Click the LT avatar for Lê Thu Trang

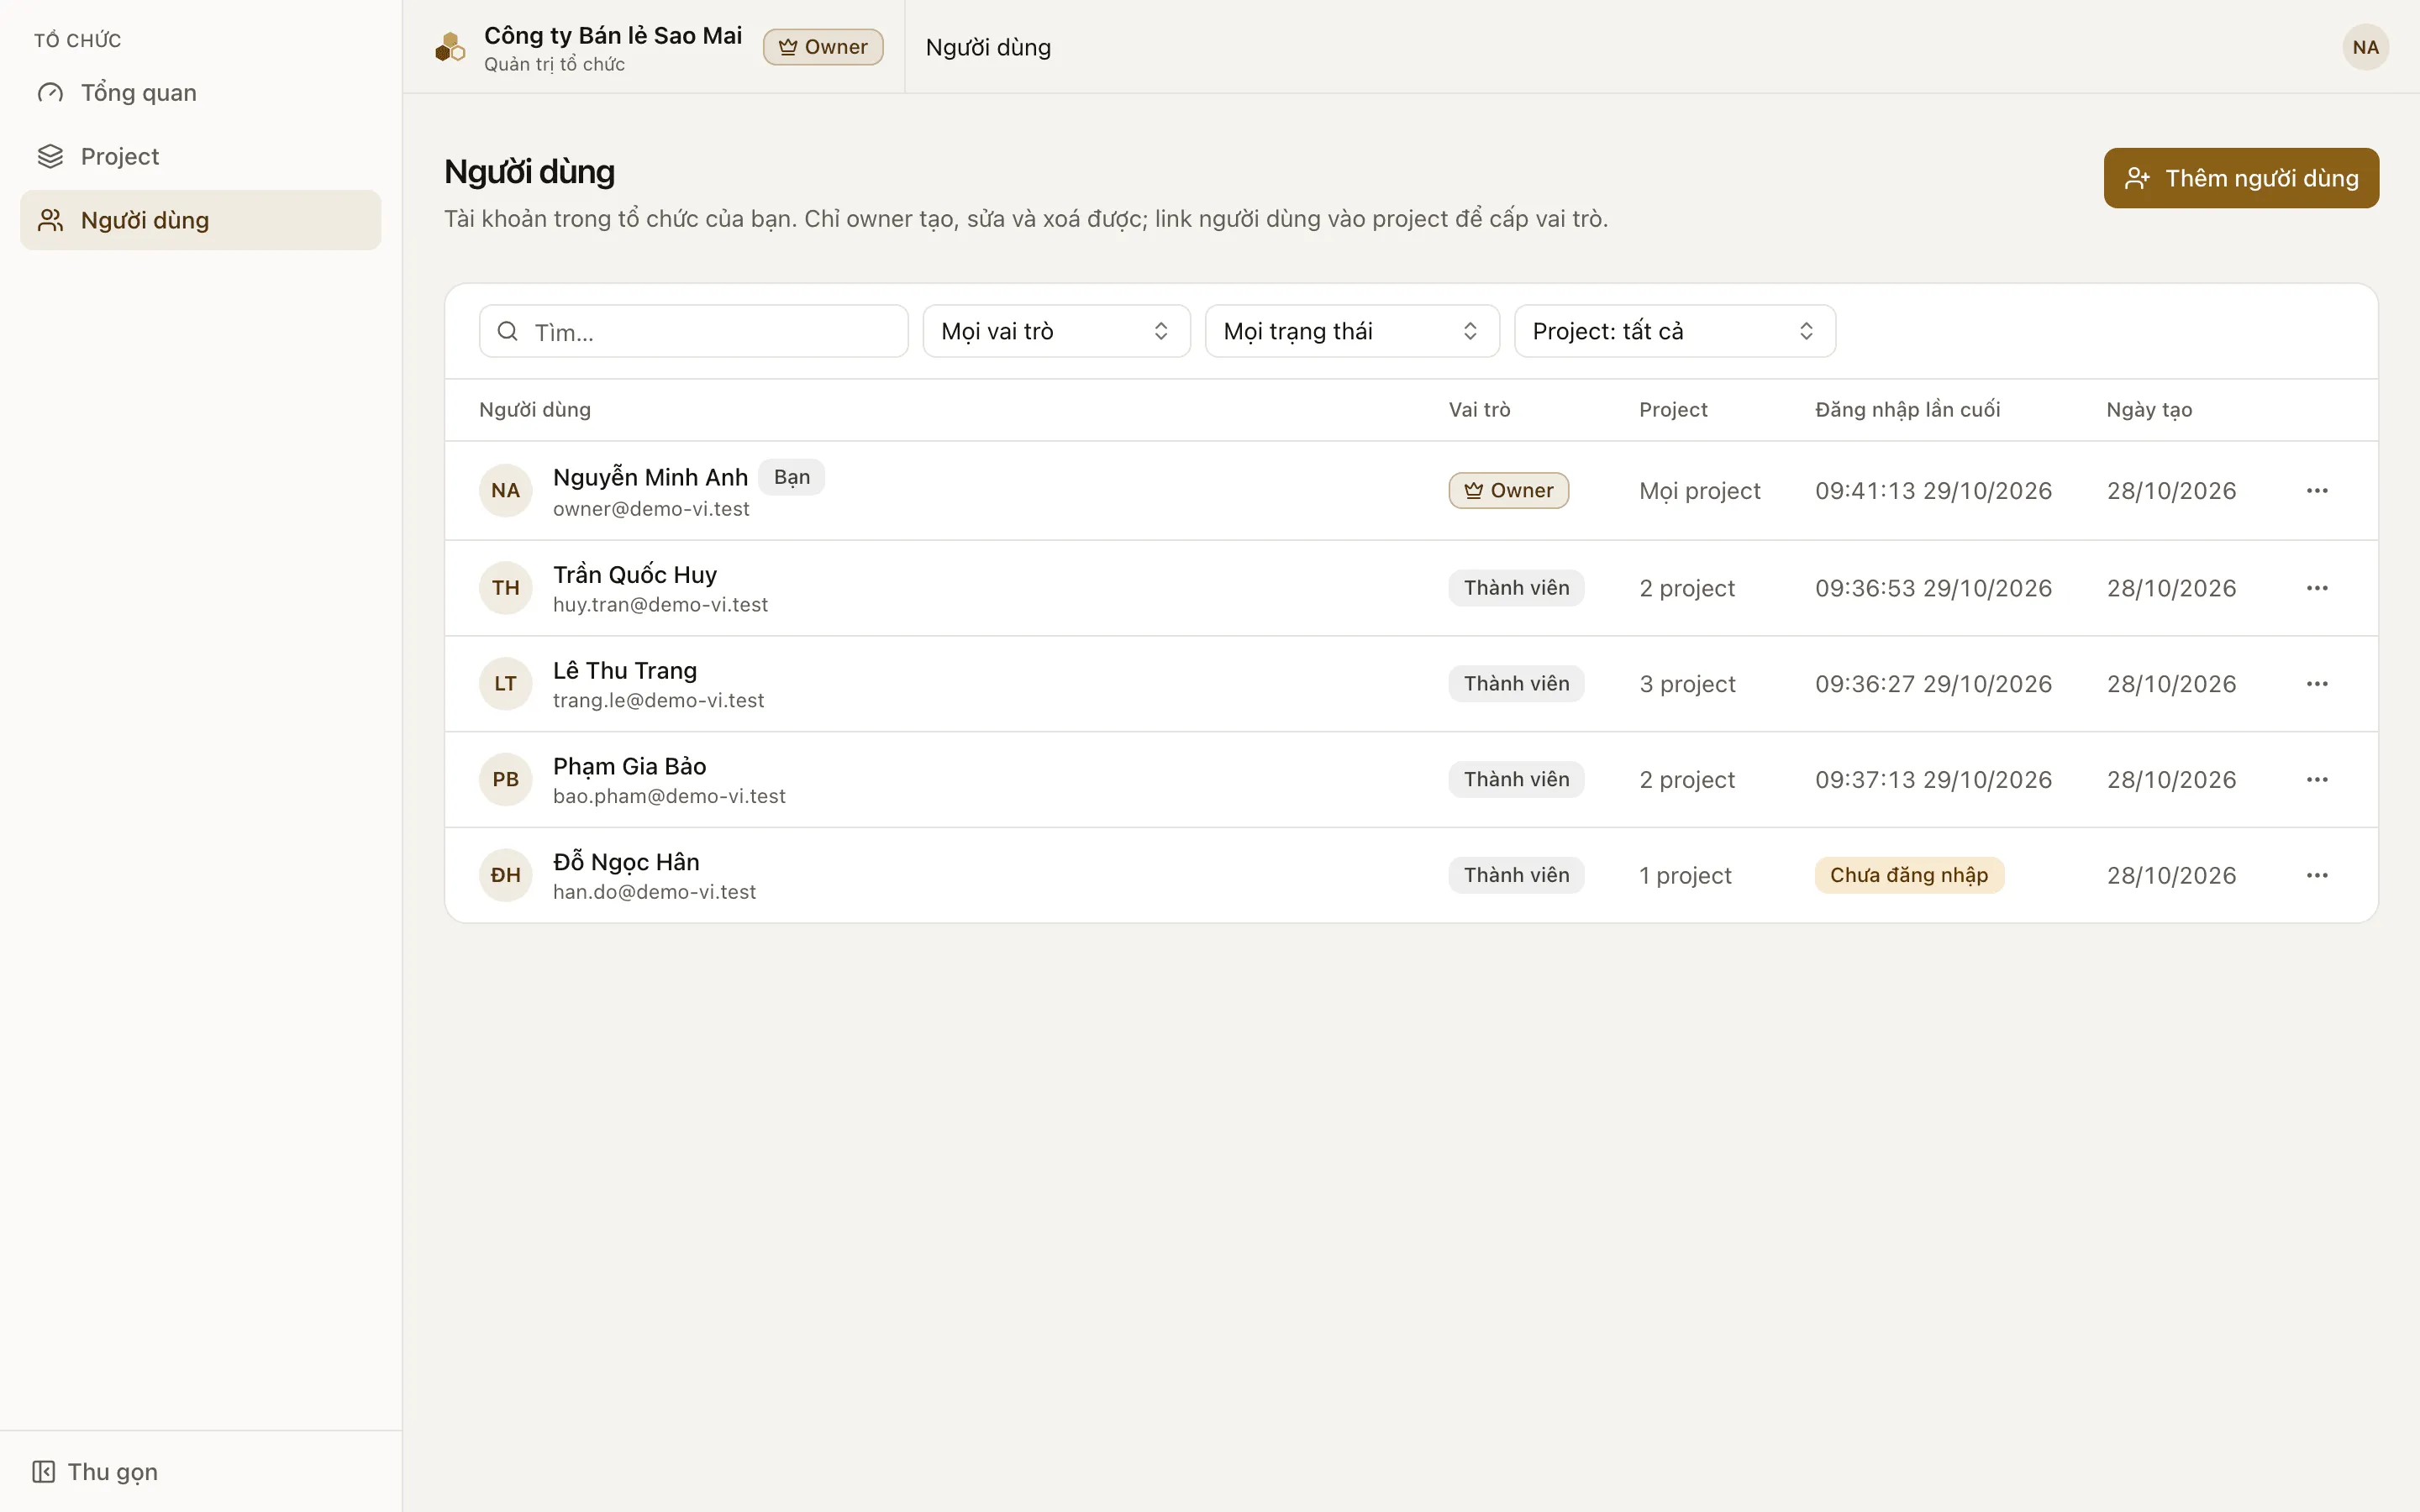coord(505,684)
